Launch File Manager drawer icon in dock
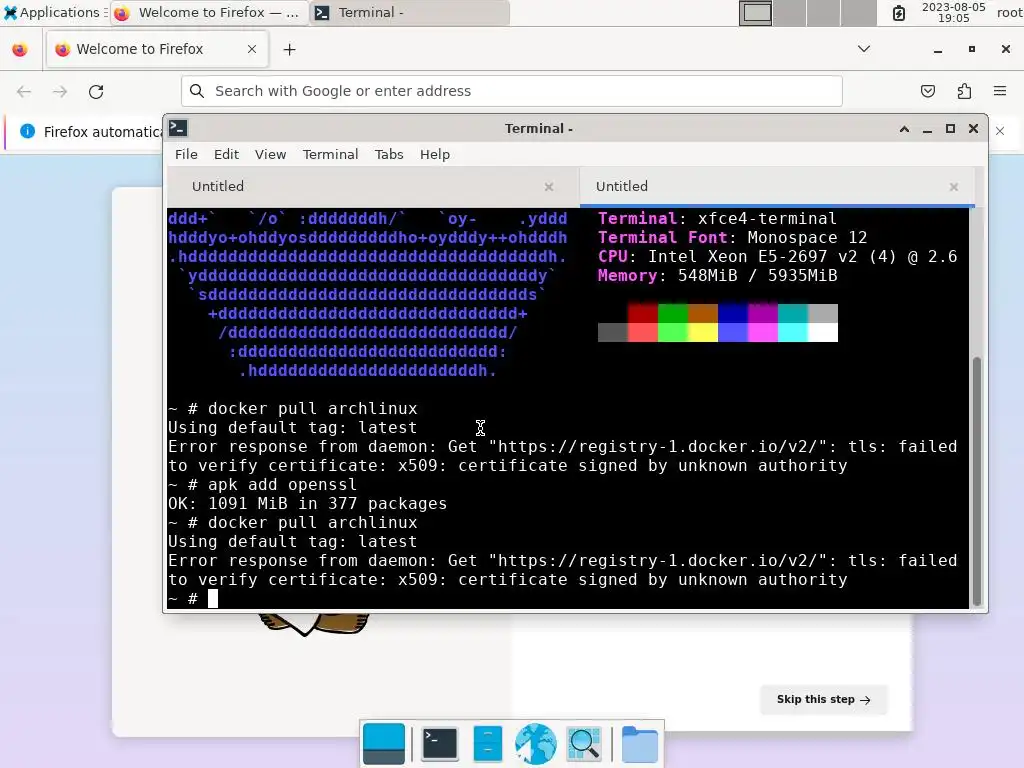The height and width of the screenshot is (768, 1024). (x=487, y=744)
